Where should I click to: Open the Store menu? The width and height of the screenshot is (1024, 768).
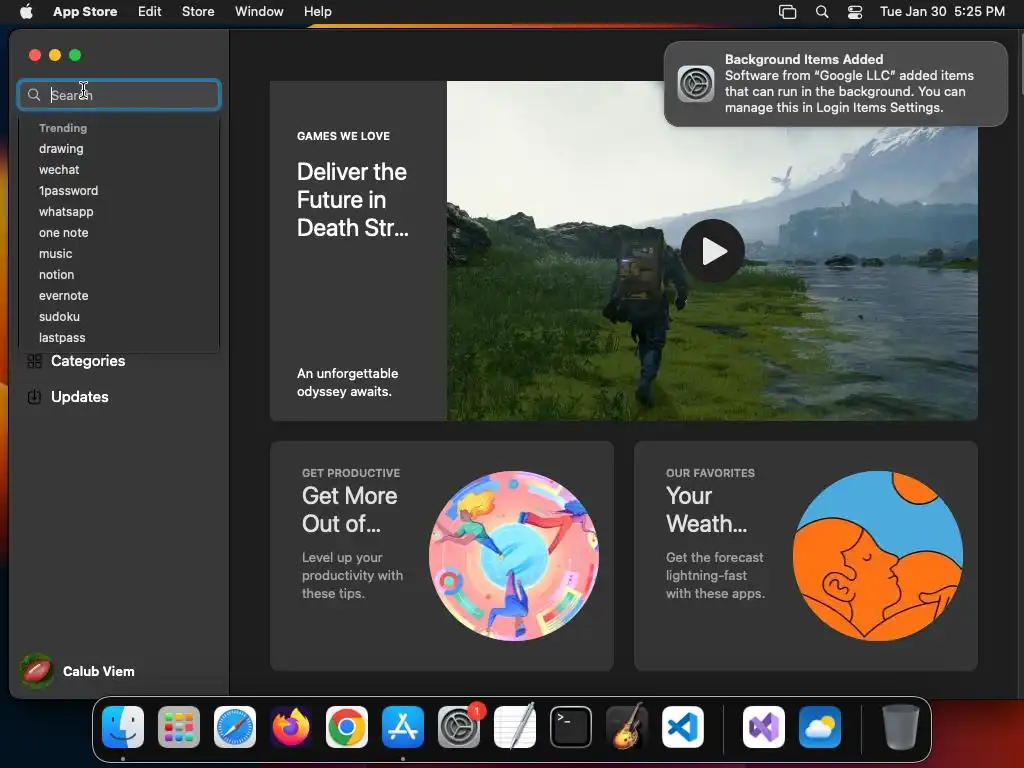(198, 12)
